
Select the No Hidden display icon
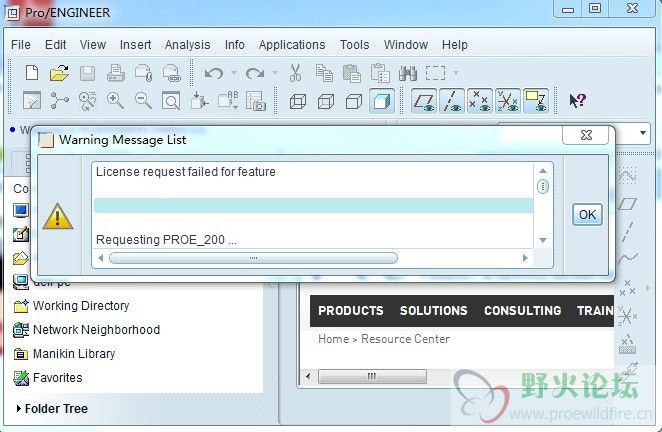click(x=354, y=101)
